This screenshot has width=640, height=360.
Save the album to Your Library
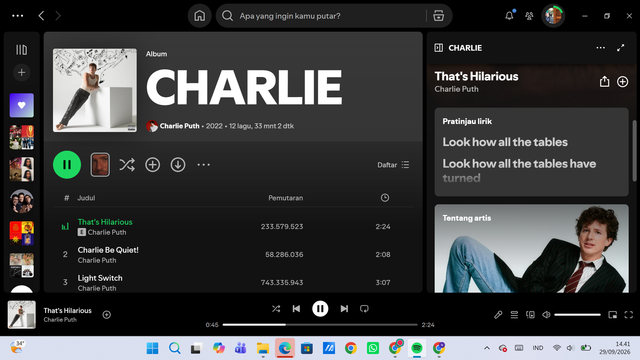pos(153,165)
